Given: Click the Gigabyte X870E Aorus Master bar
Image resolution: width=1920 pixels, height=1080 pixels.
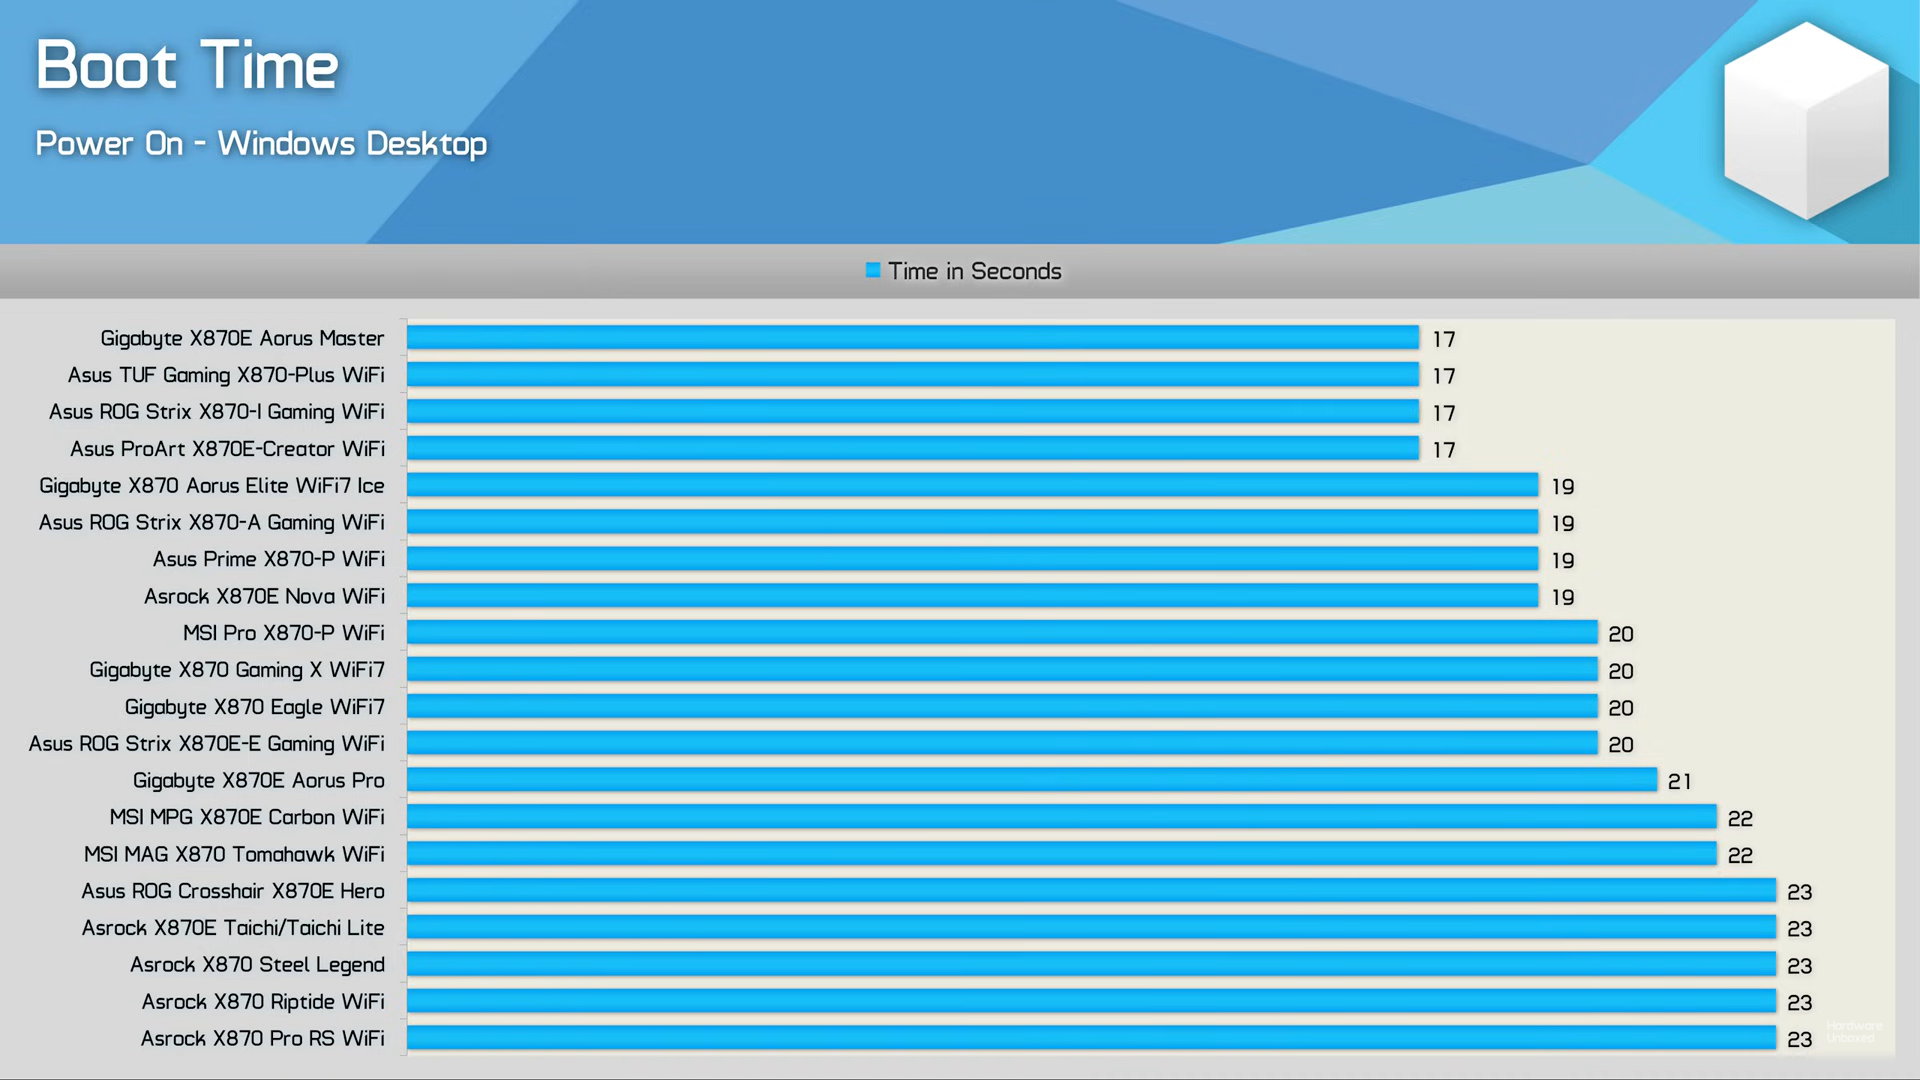Looking at the screenshot, I should point(913,338).
